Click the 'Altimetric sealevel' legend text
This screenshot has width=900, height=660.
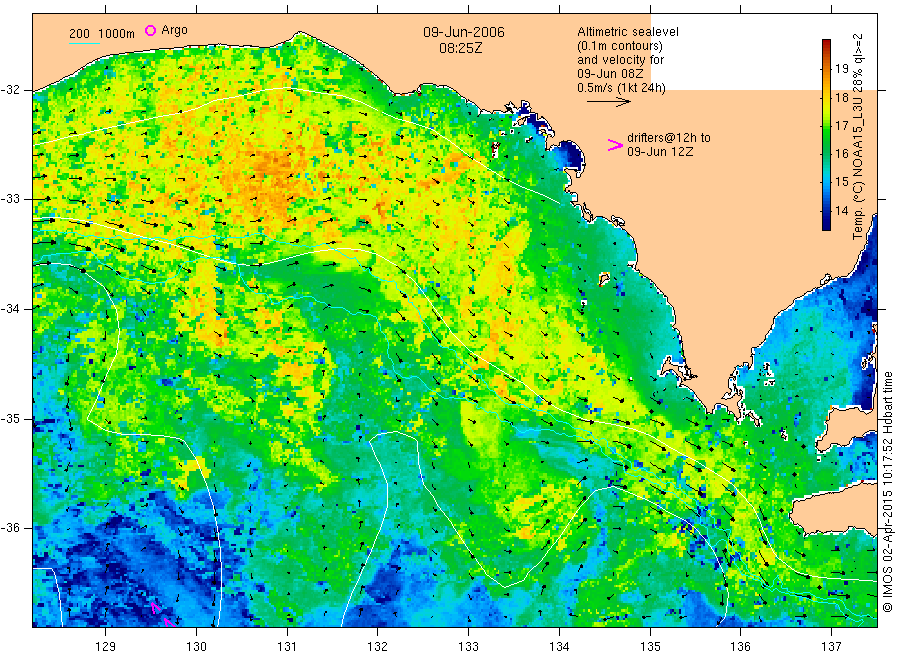pos(627,32)
